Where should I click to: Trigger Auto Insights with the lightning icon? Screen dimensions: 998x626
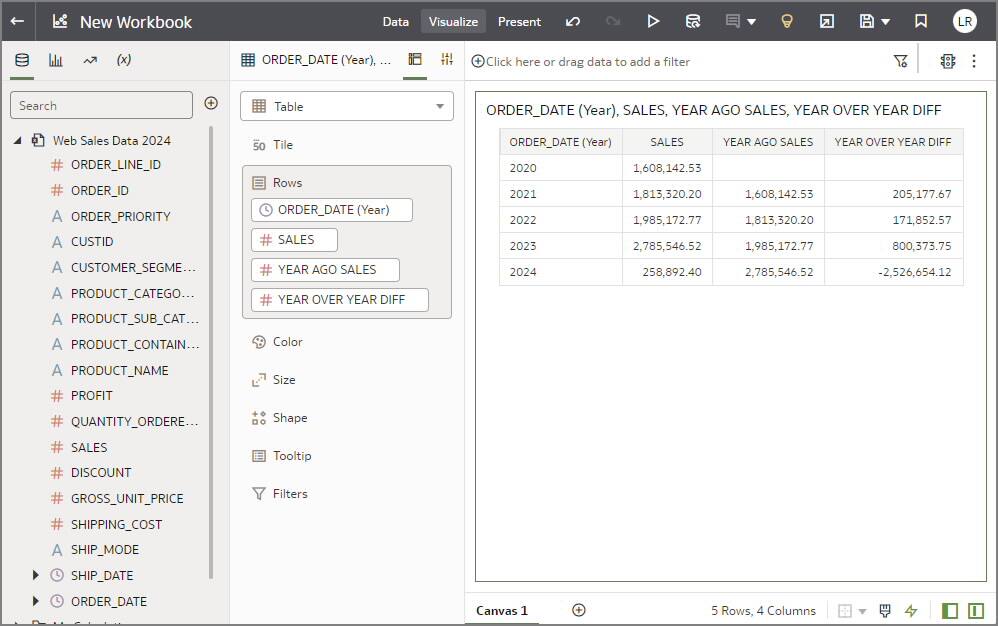911,610
